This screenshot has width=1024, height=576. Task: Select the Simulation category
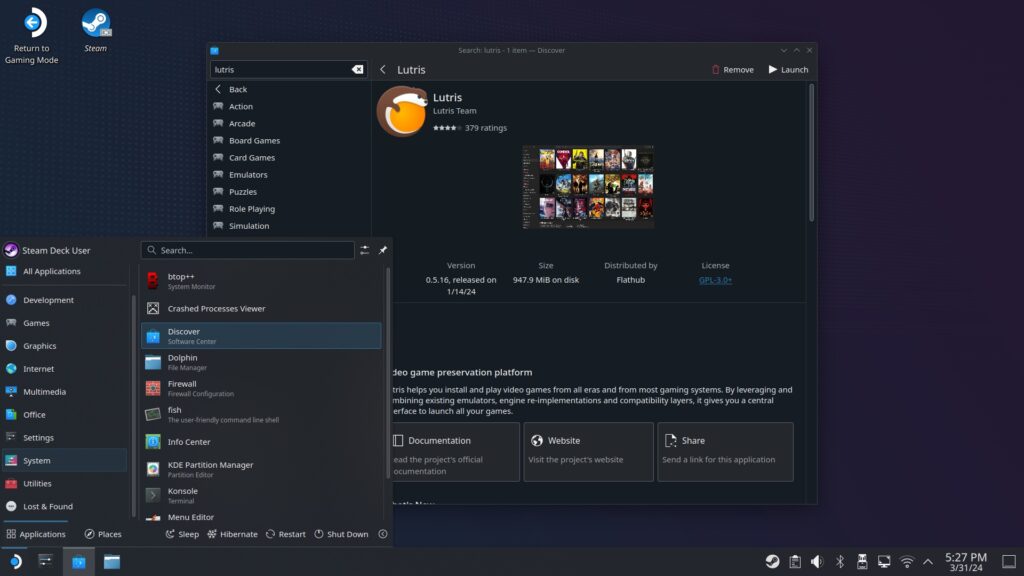[289, 225]
